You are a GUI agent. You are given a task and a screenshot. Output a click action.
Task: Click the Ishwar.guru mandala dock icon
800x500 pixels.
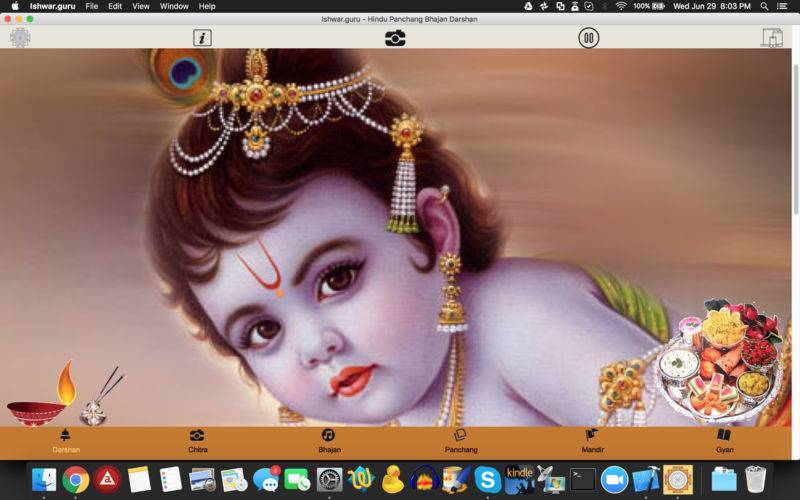coord(678,480)
